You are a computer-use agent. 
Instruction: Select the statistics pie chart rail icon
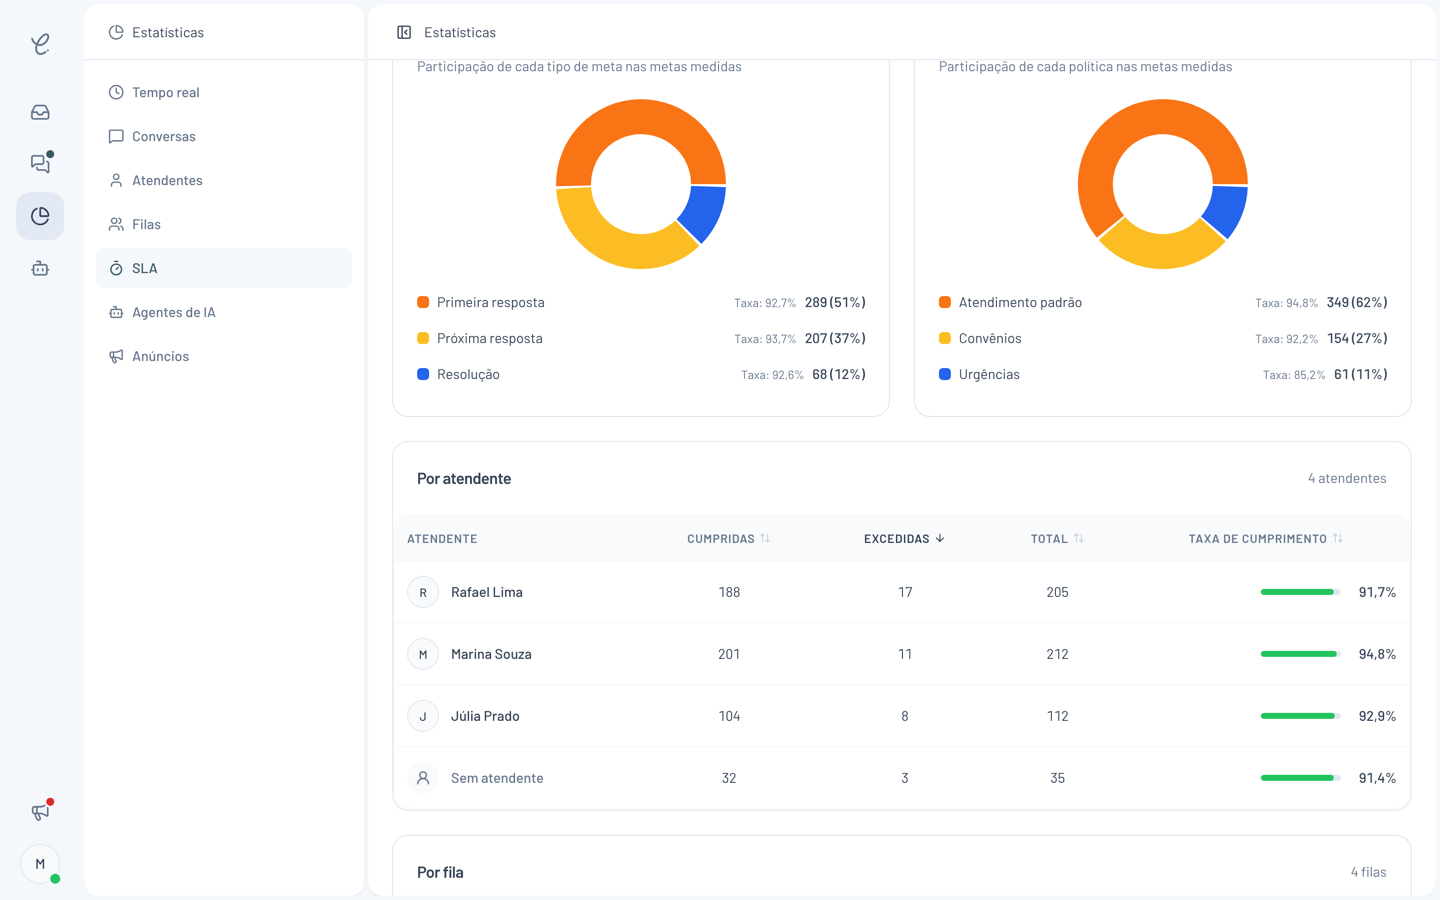tap(40, 216)
